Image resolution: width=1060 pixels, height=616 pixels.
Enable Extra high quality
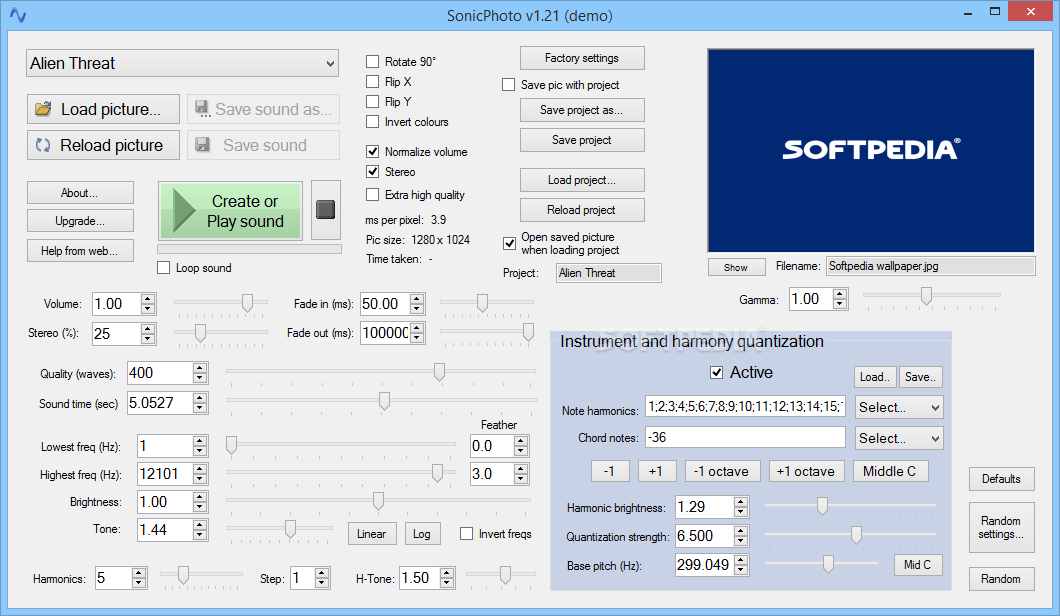pyautogui.click(x=372, y=195)
